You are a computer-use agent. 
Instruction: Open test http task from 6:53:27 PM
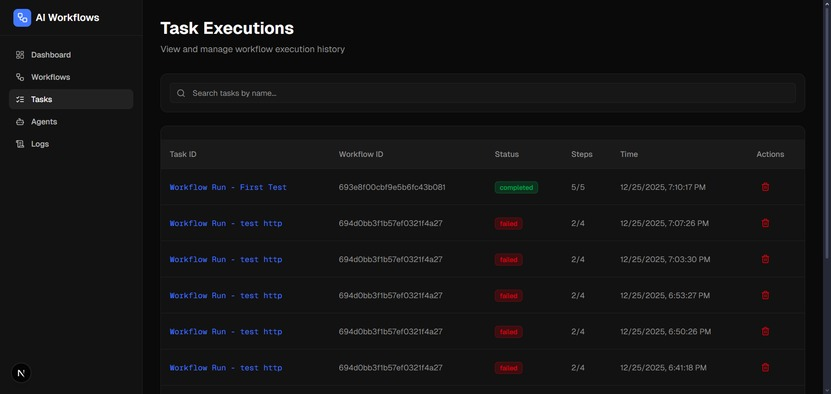pos(226,295)
